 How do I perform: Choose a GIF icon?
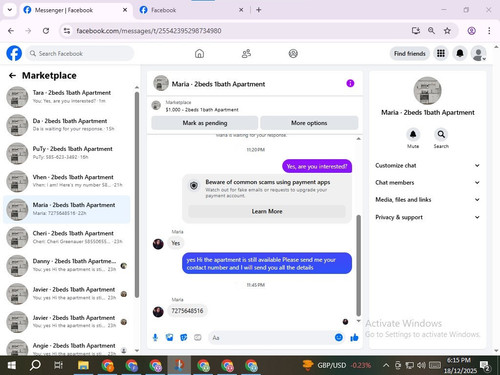198,338
